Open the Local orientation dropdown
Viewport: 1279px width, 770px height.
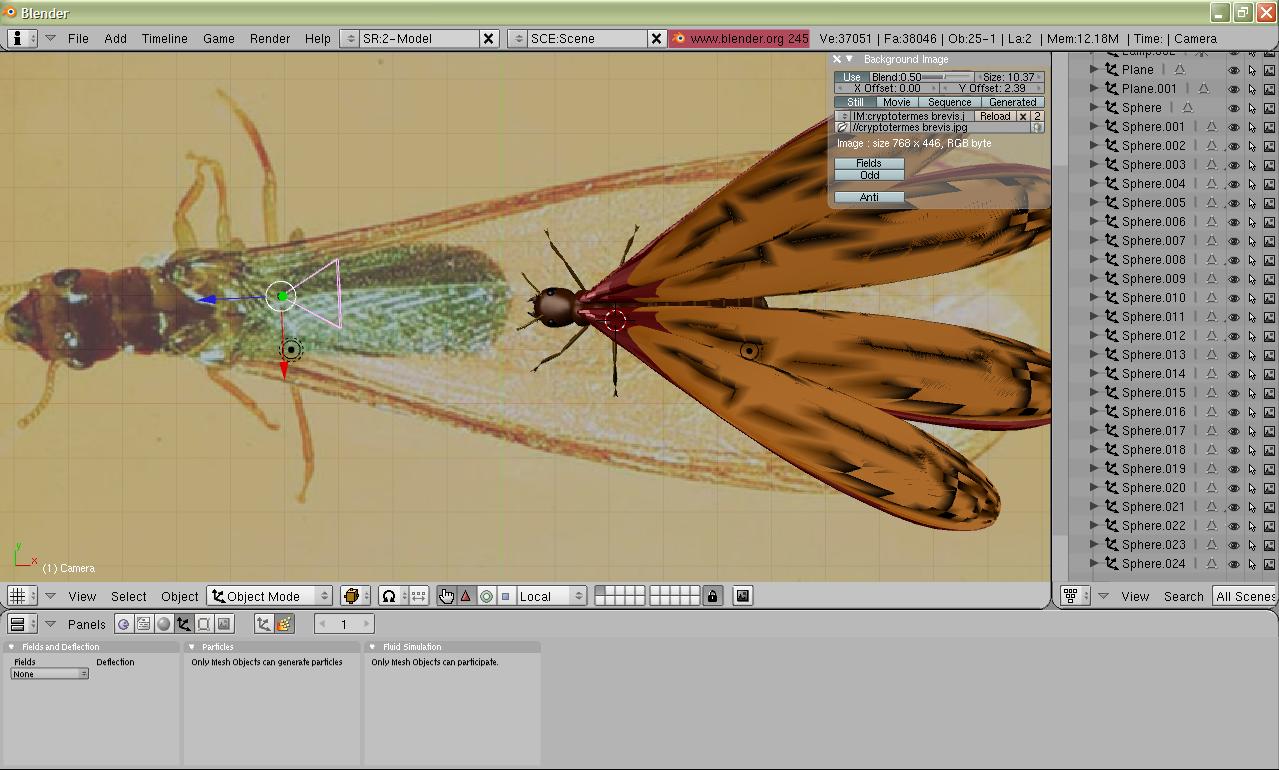(x=551, y=596)
